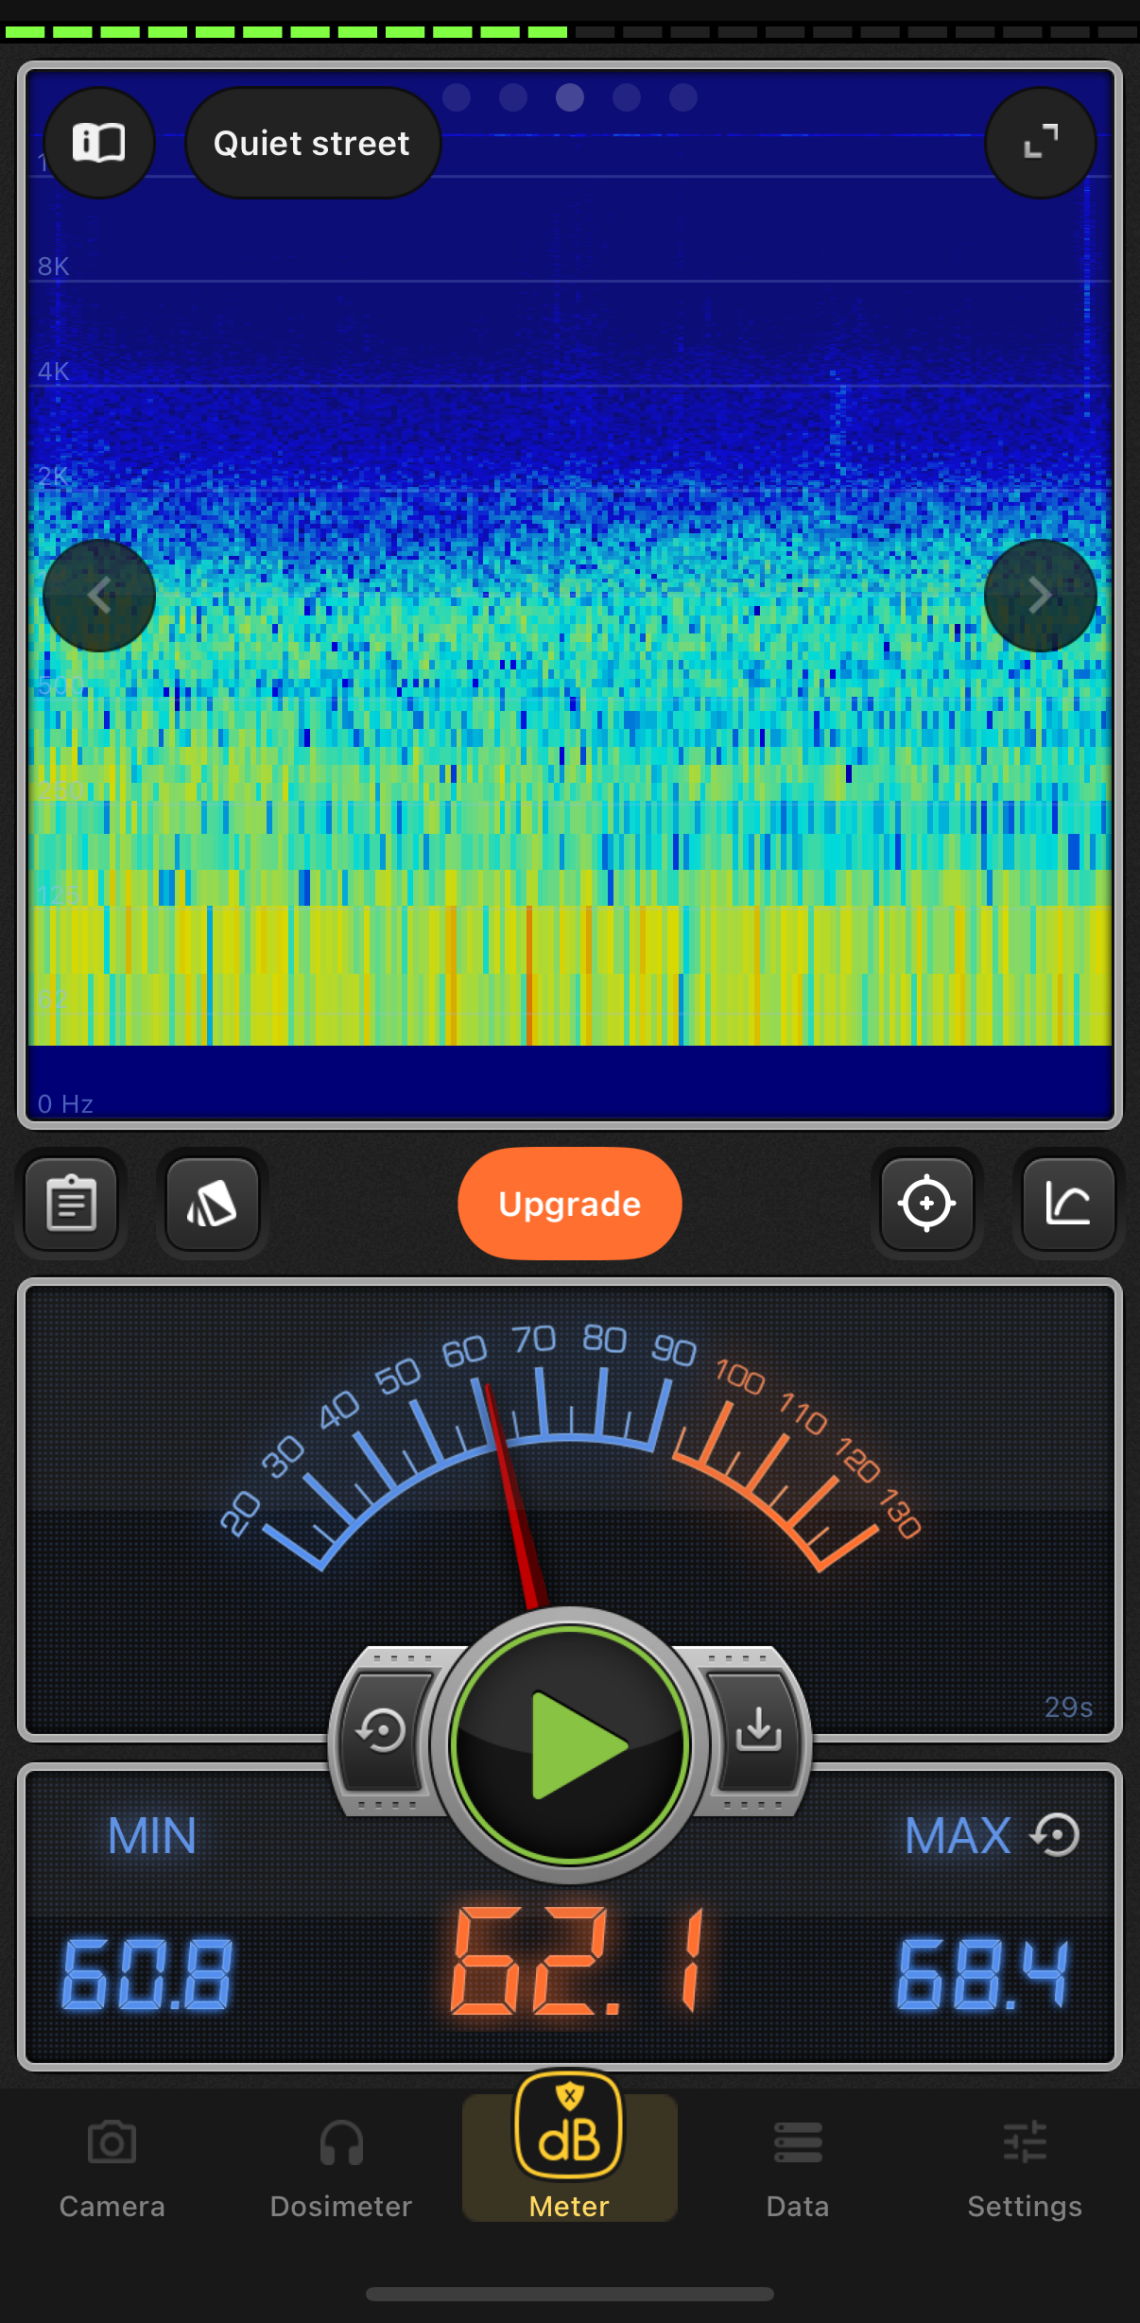The image size is (1140, 2323).
Task: Save the recording with the download button
Action: point(758,1730)
